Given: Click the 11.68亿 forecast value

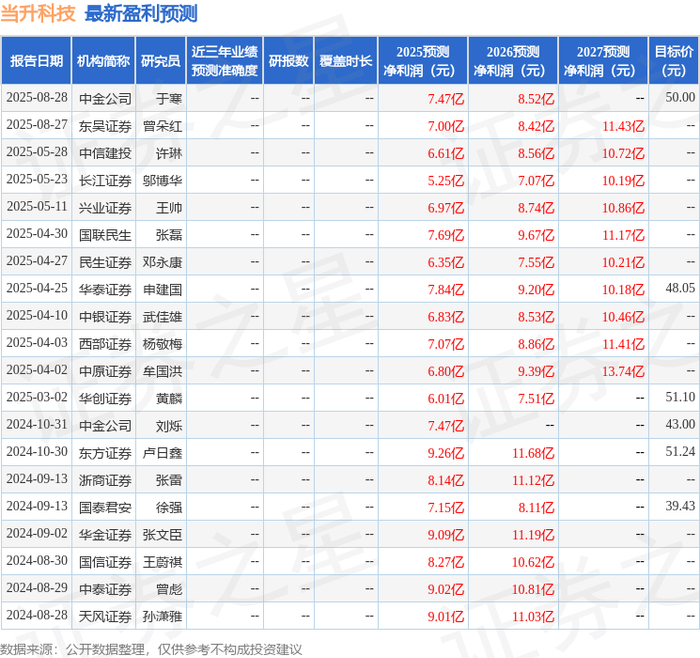Looking at the screenshot, I should (533, 453).
